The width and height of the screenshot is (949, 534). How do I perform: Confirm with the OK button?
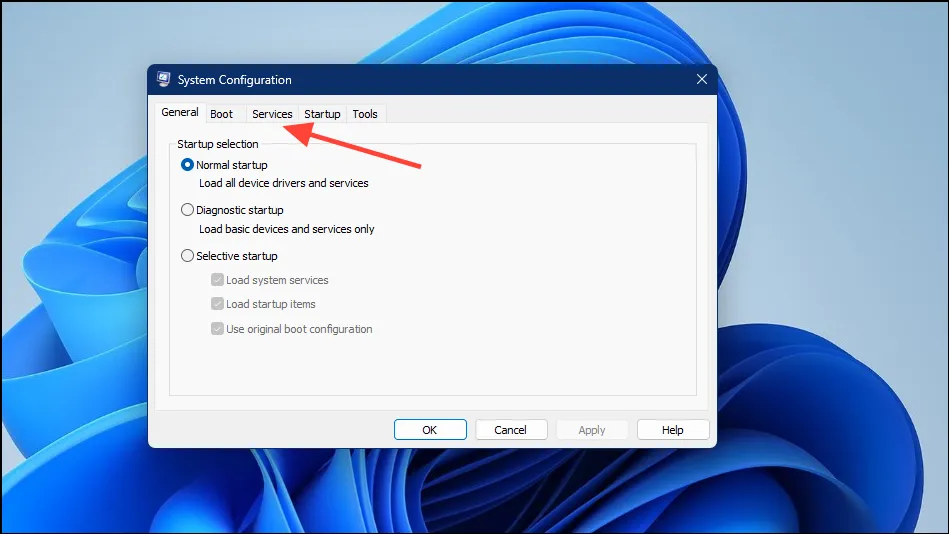coord(430,430)
